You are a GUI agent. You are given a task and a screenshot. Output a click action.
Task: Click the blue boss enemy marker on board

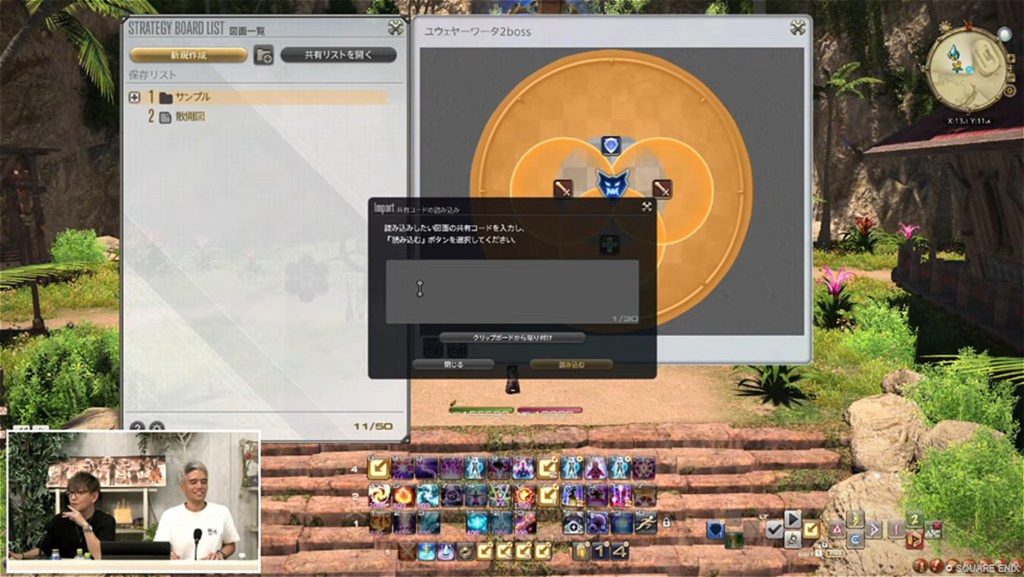611,183
